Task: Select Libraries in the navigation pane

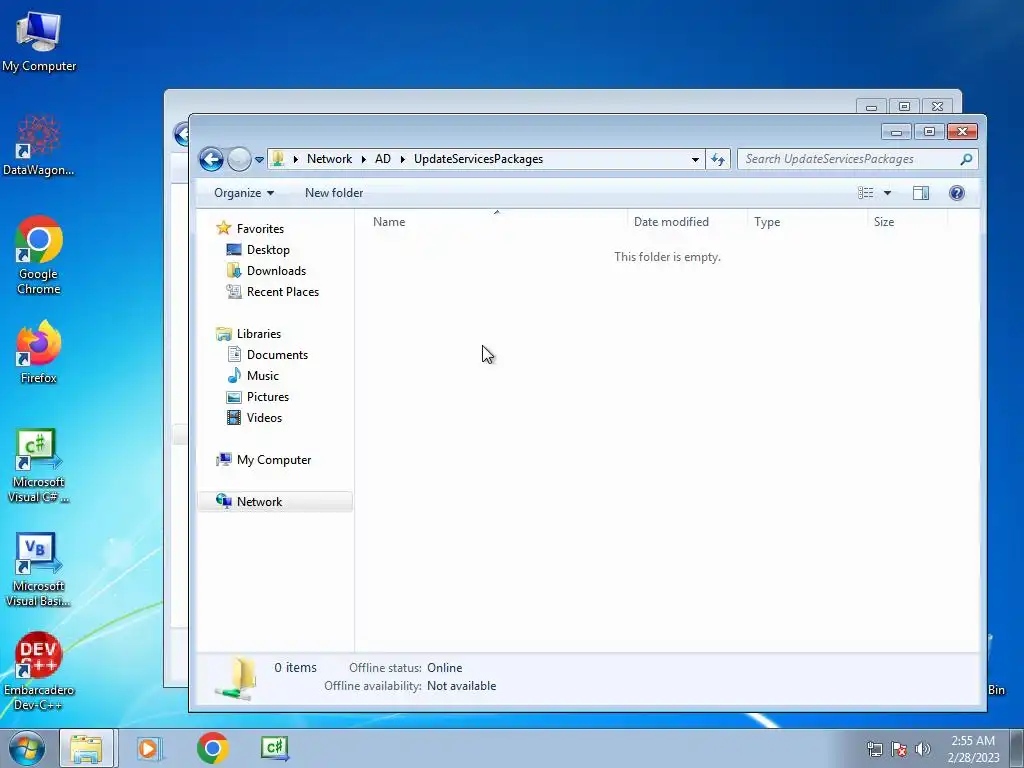Action: [259, 334]
